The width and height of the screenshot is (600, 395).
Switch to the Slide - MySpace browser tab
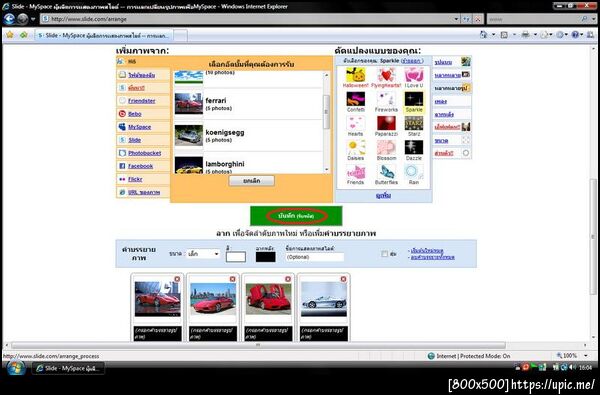pos(104,35)
